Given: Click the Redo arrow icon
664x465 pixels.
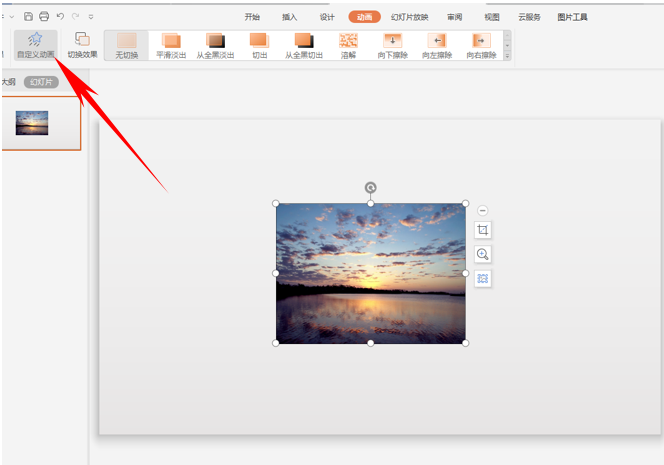Looking at the screenshot, I should 75,17.
